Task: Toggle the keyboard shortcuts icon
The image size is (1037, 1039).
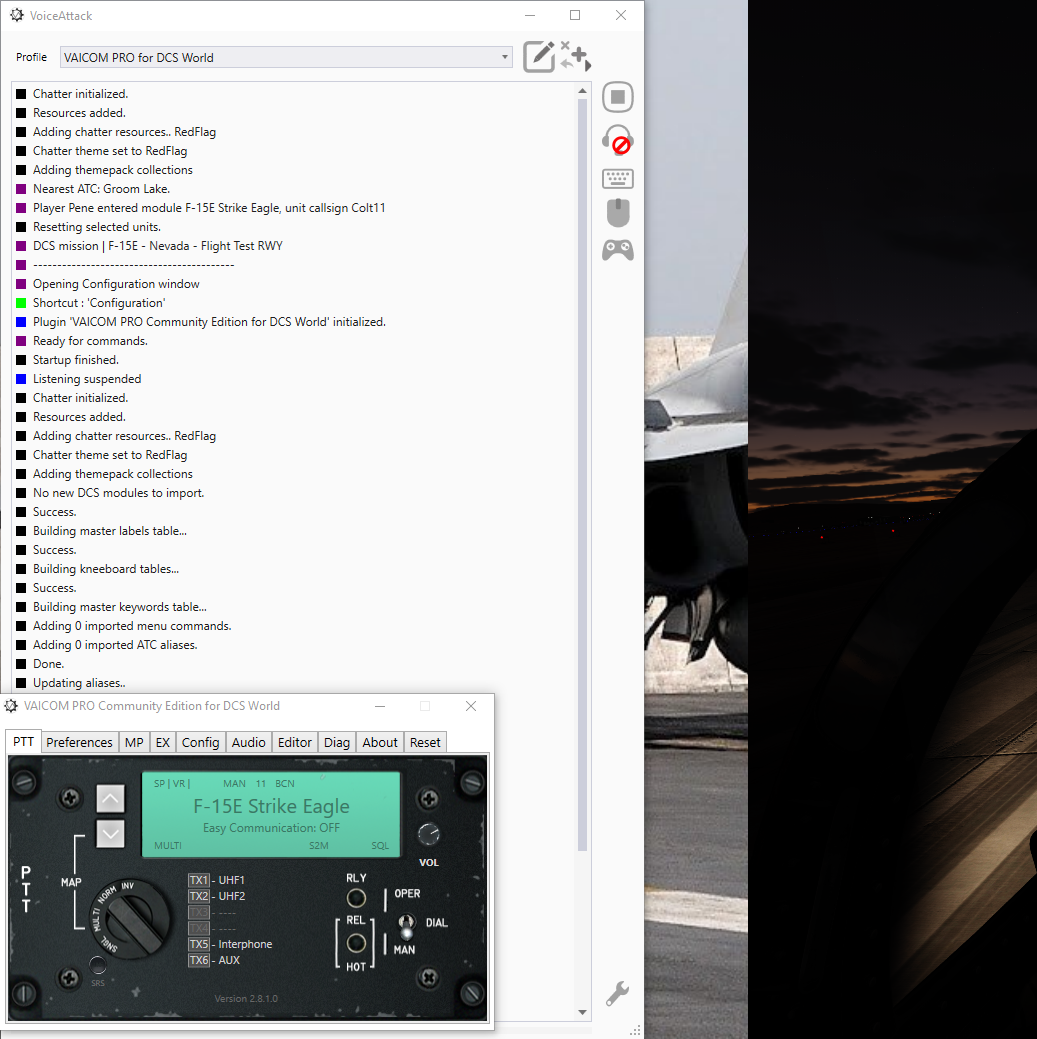Action: click(x=618, y=178)
